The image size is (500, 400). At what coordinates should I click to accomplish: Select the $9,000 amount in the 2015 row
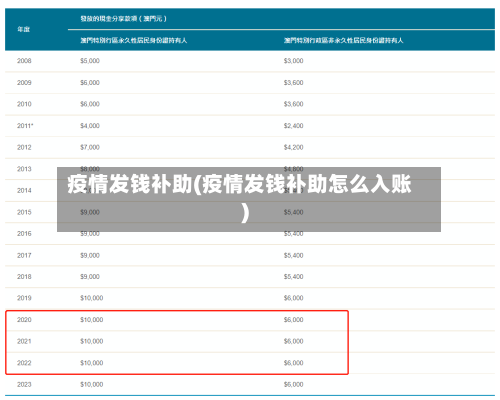click(x=90, y=212)
